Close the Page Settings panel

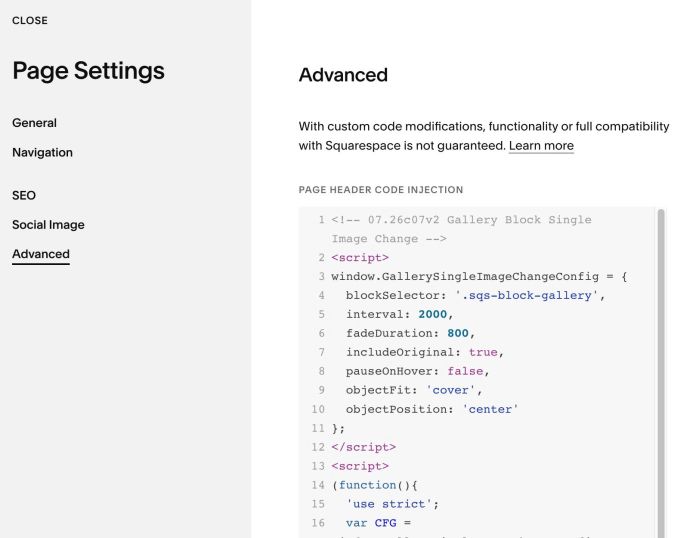[x=30, y=21]
